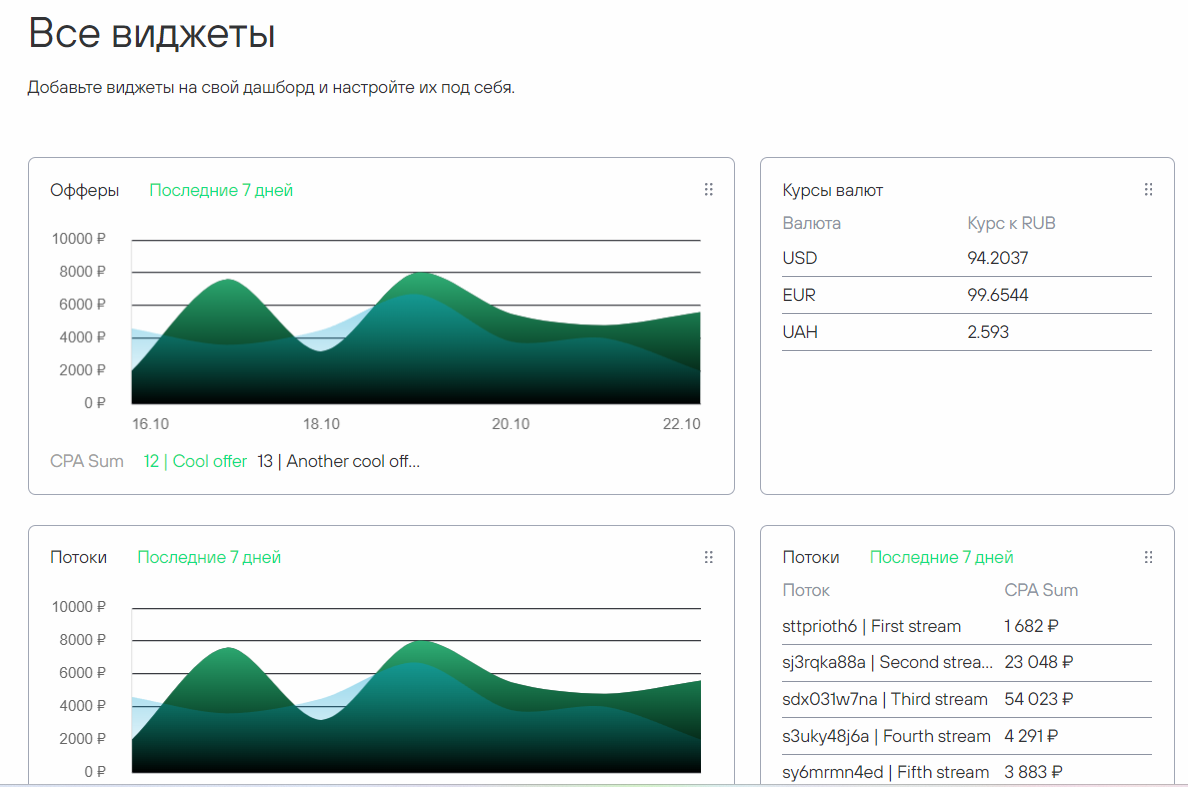Viewport: 1188px width, 787px height.
Task: Click the Валюта column header
Action: click(x=811, y=223)
